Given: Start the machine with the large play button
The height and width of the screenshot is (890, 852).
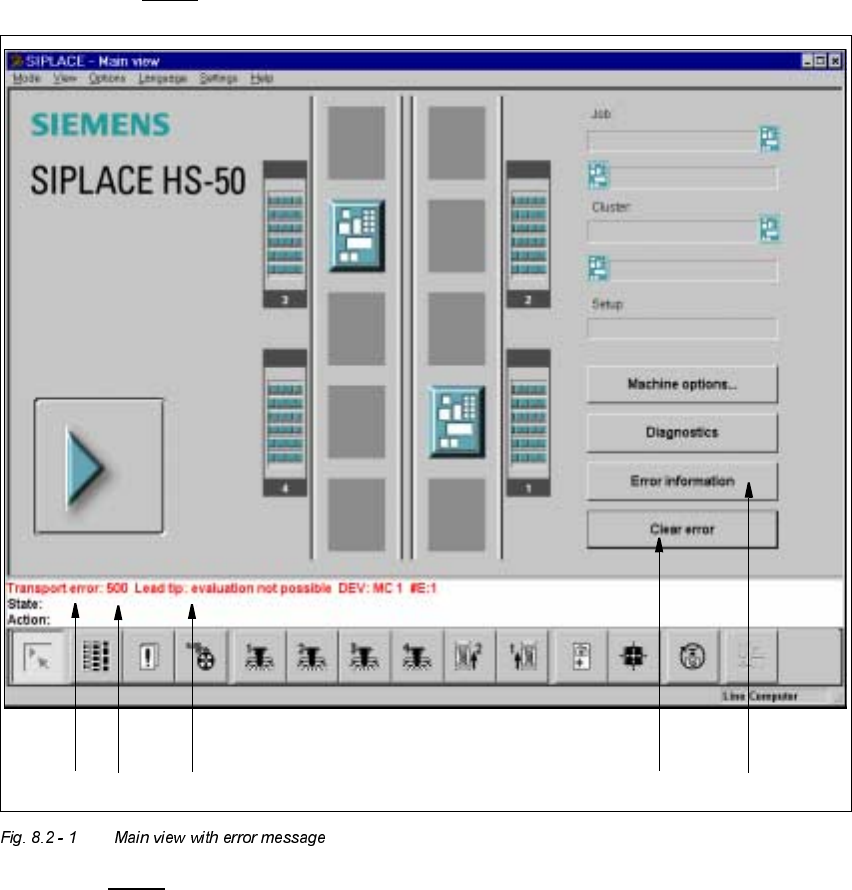Looking at the screenshot, I should tap(99, 466).
